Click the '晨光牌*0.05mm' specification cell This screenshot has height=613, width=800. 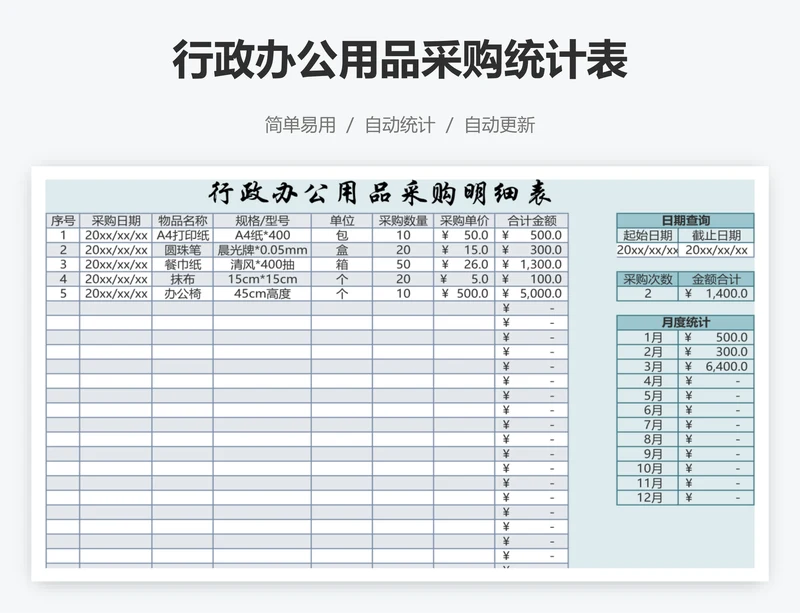262,250
